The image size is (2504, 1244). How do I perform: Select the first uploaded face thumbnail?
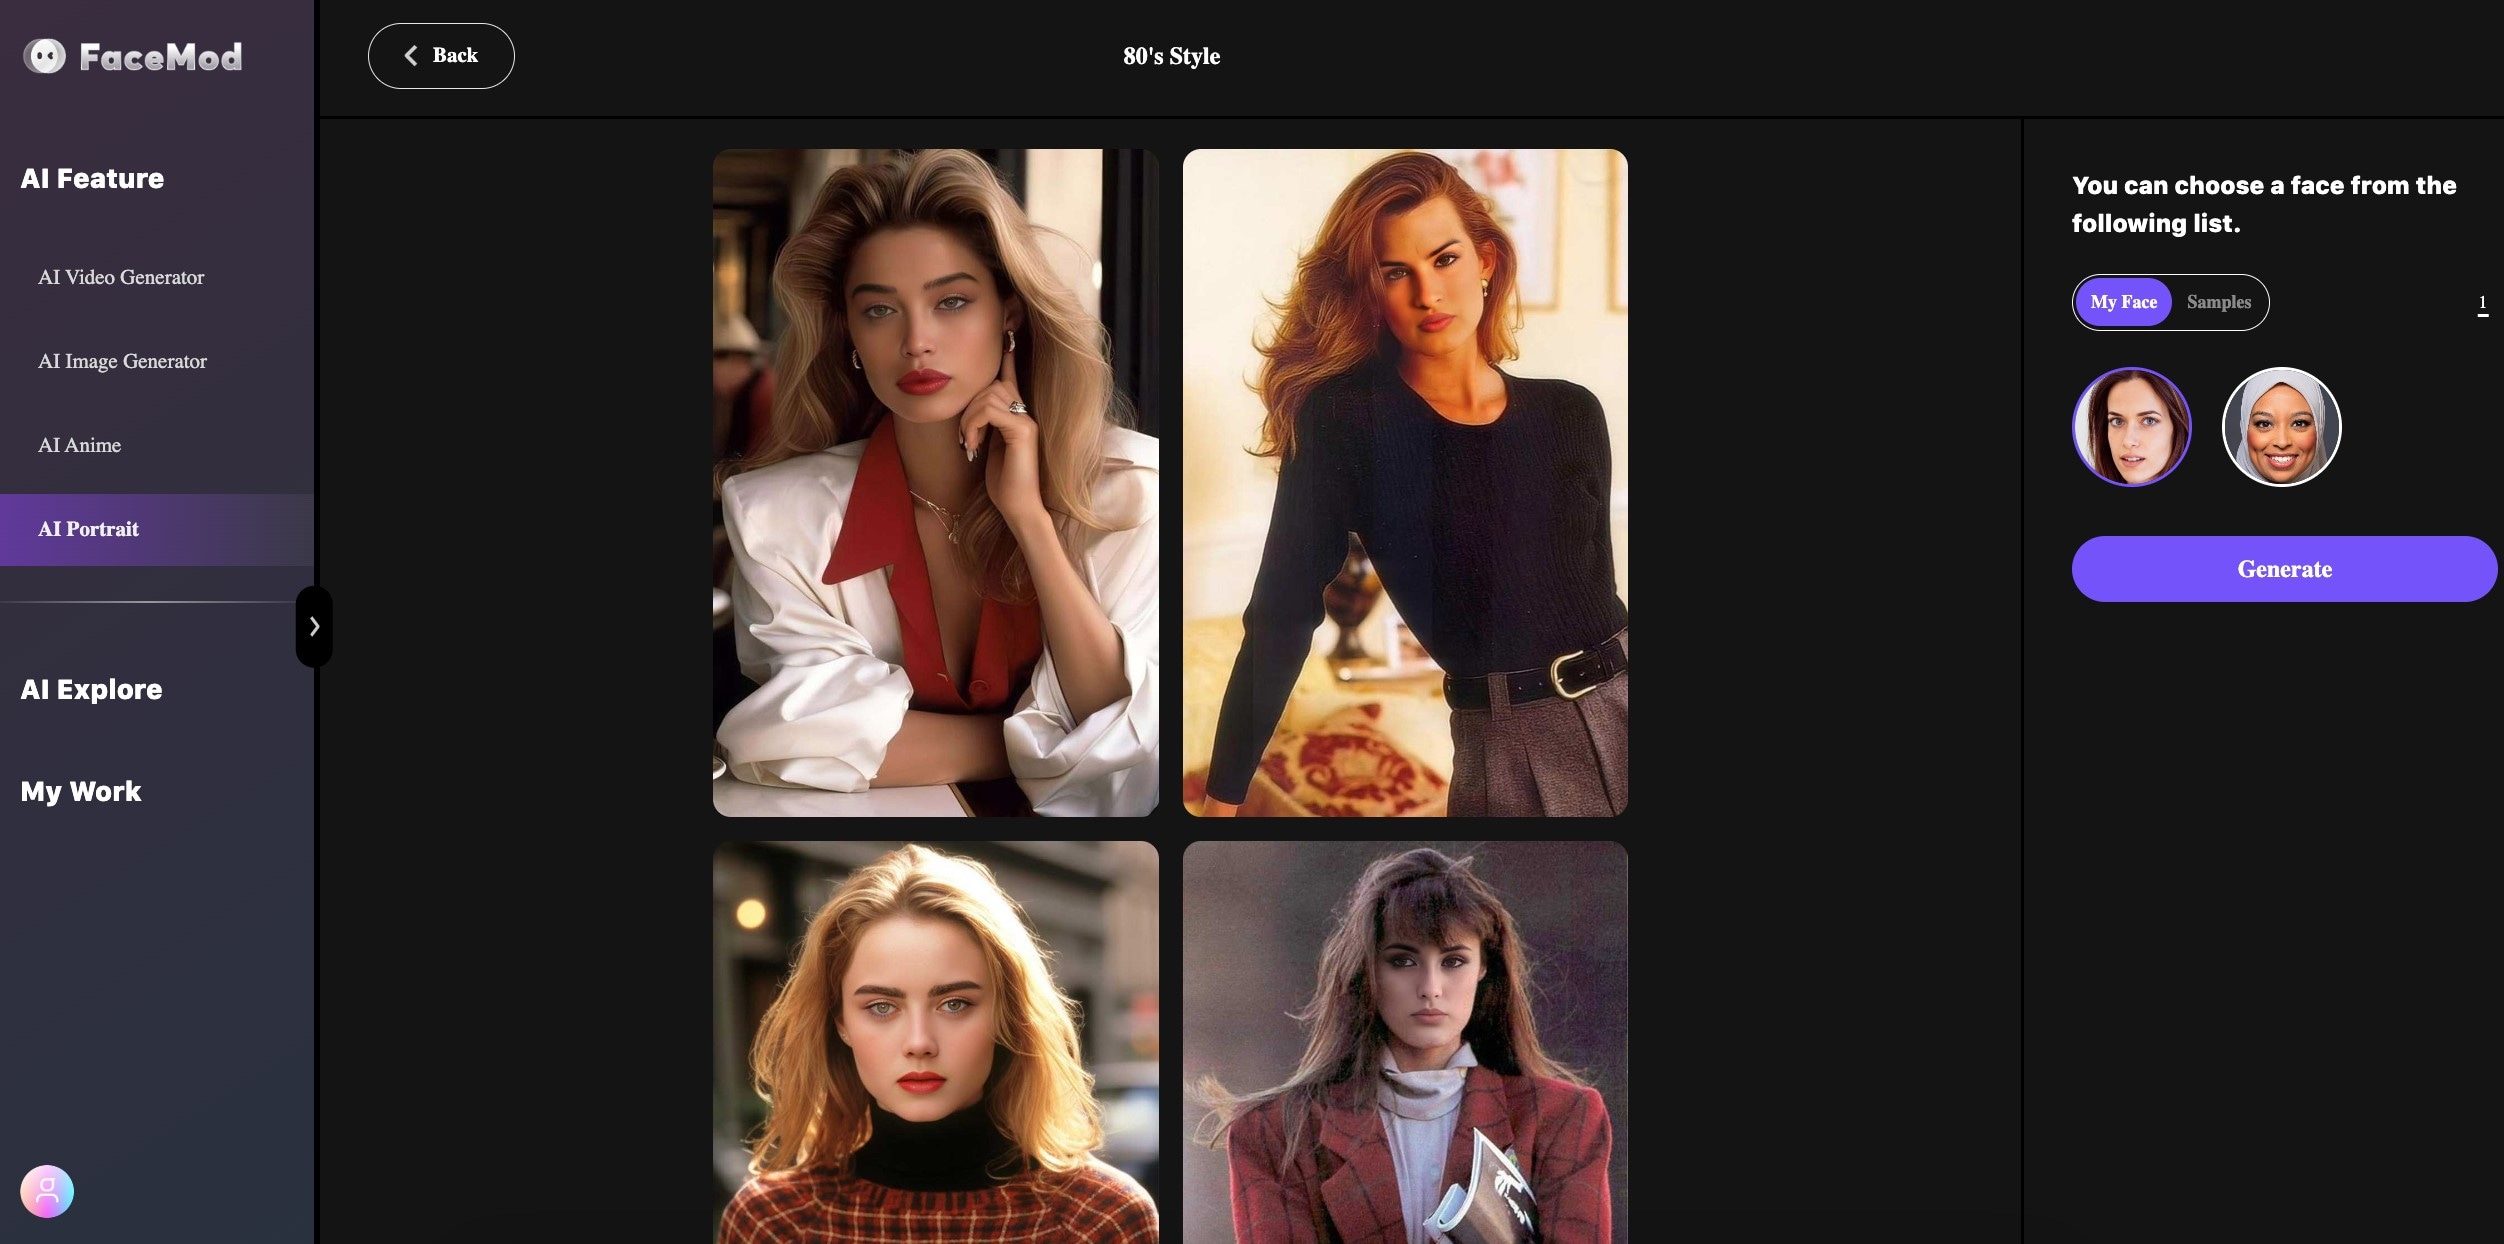pyautogui.click(x=2132, y=425)
